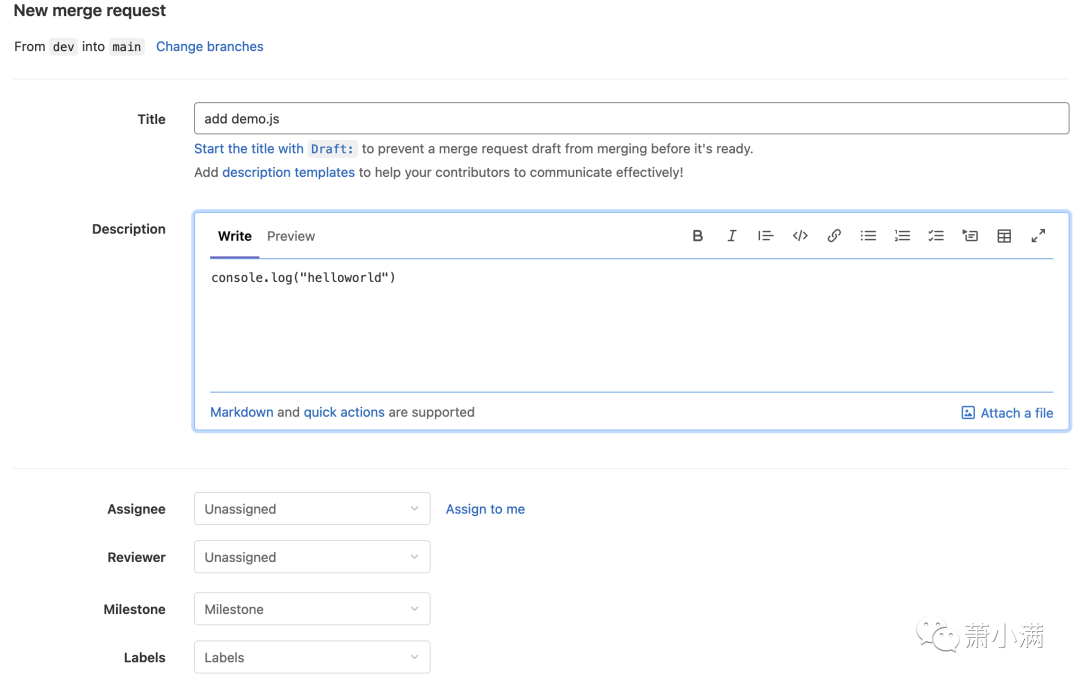Open the Reviewer dropdown
The height and width of the screenshot is (684, 1080).
(x=312, y=557)
